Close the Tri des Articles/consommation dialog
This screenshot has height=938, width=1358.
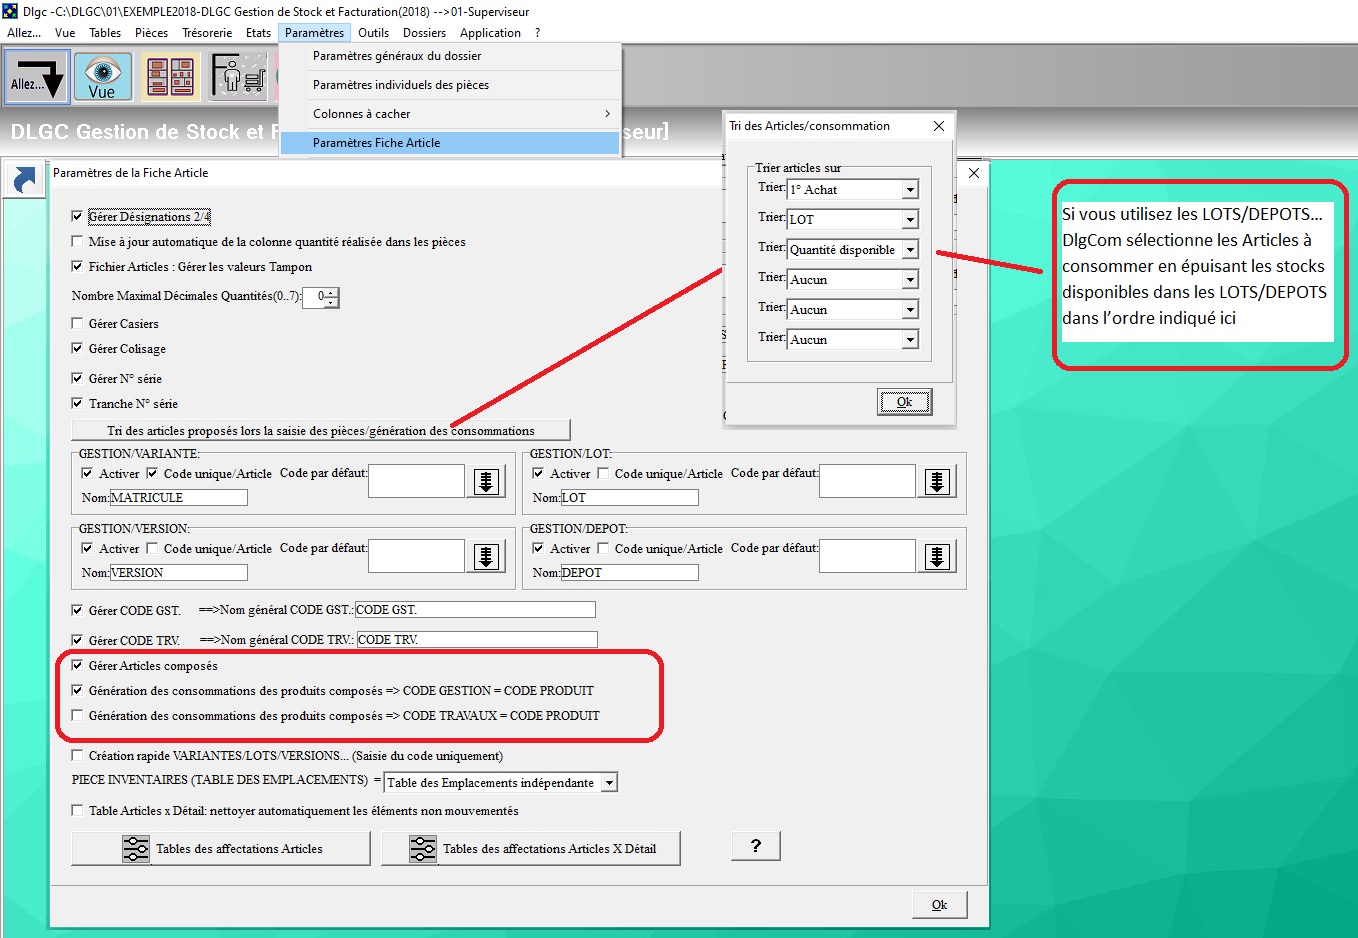click(x=938, y=126)
